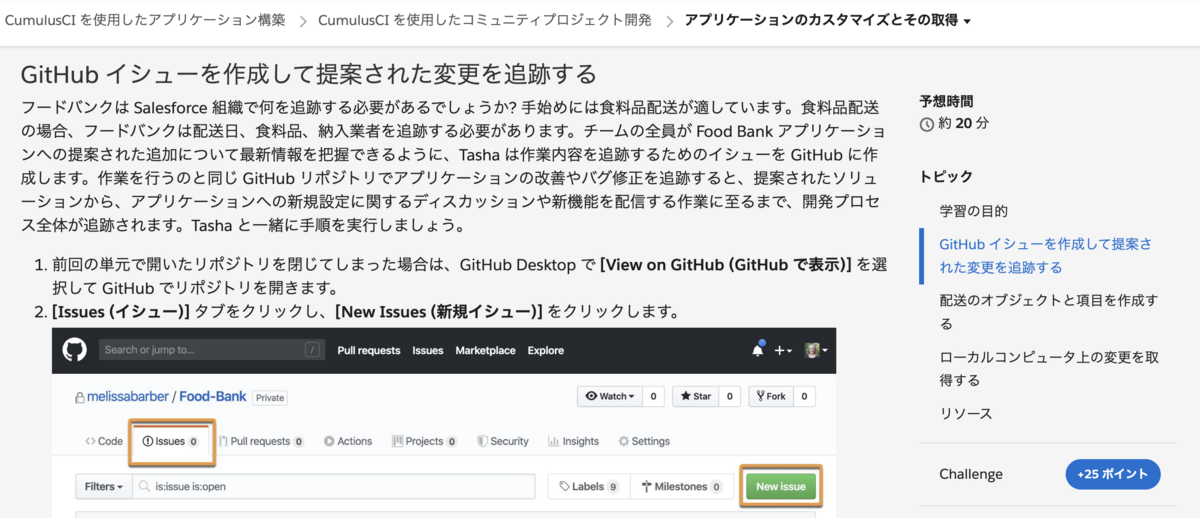Viewport: 1200px width, 518px height.
Task: Switch to the Actions tab
Action: point(348,441)
